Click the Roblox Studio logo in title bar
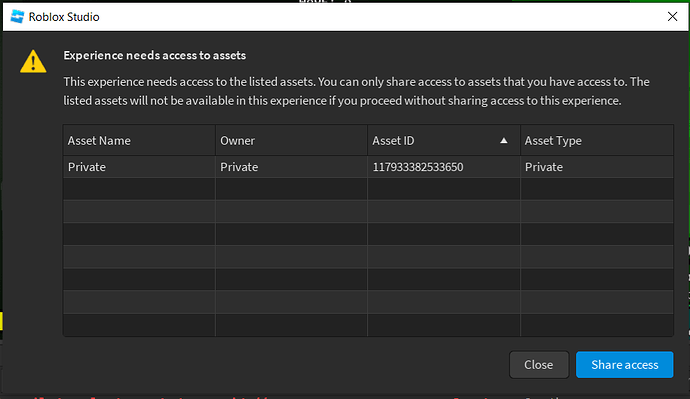This screenshot has width=690, height=399. (x=17, y=17)
